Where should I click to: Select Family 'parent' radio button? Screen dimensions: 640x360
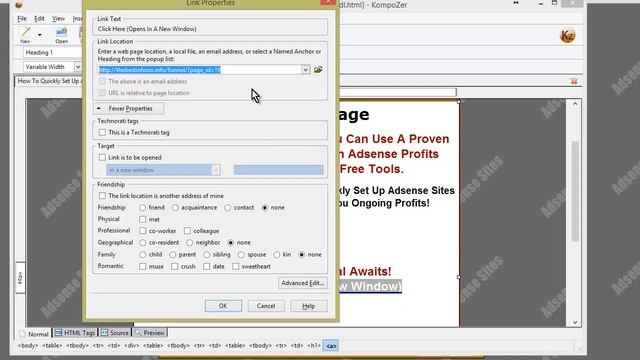click(x=173, y=255)
